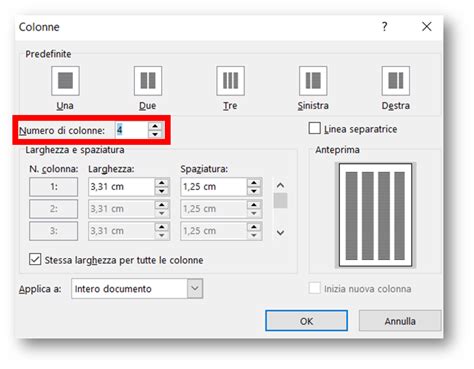The width and height of the screenshot is (474, 369).
Task: Decrease column 1 Spaziatura value
Action: (254, 191)
